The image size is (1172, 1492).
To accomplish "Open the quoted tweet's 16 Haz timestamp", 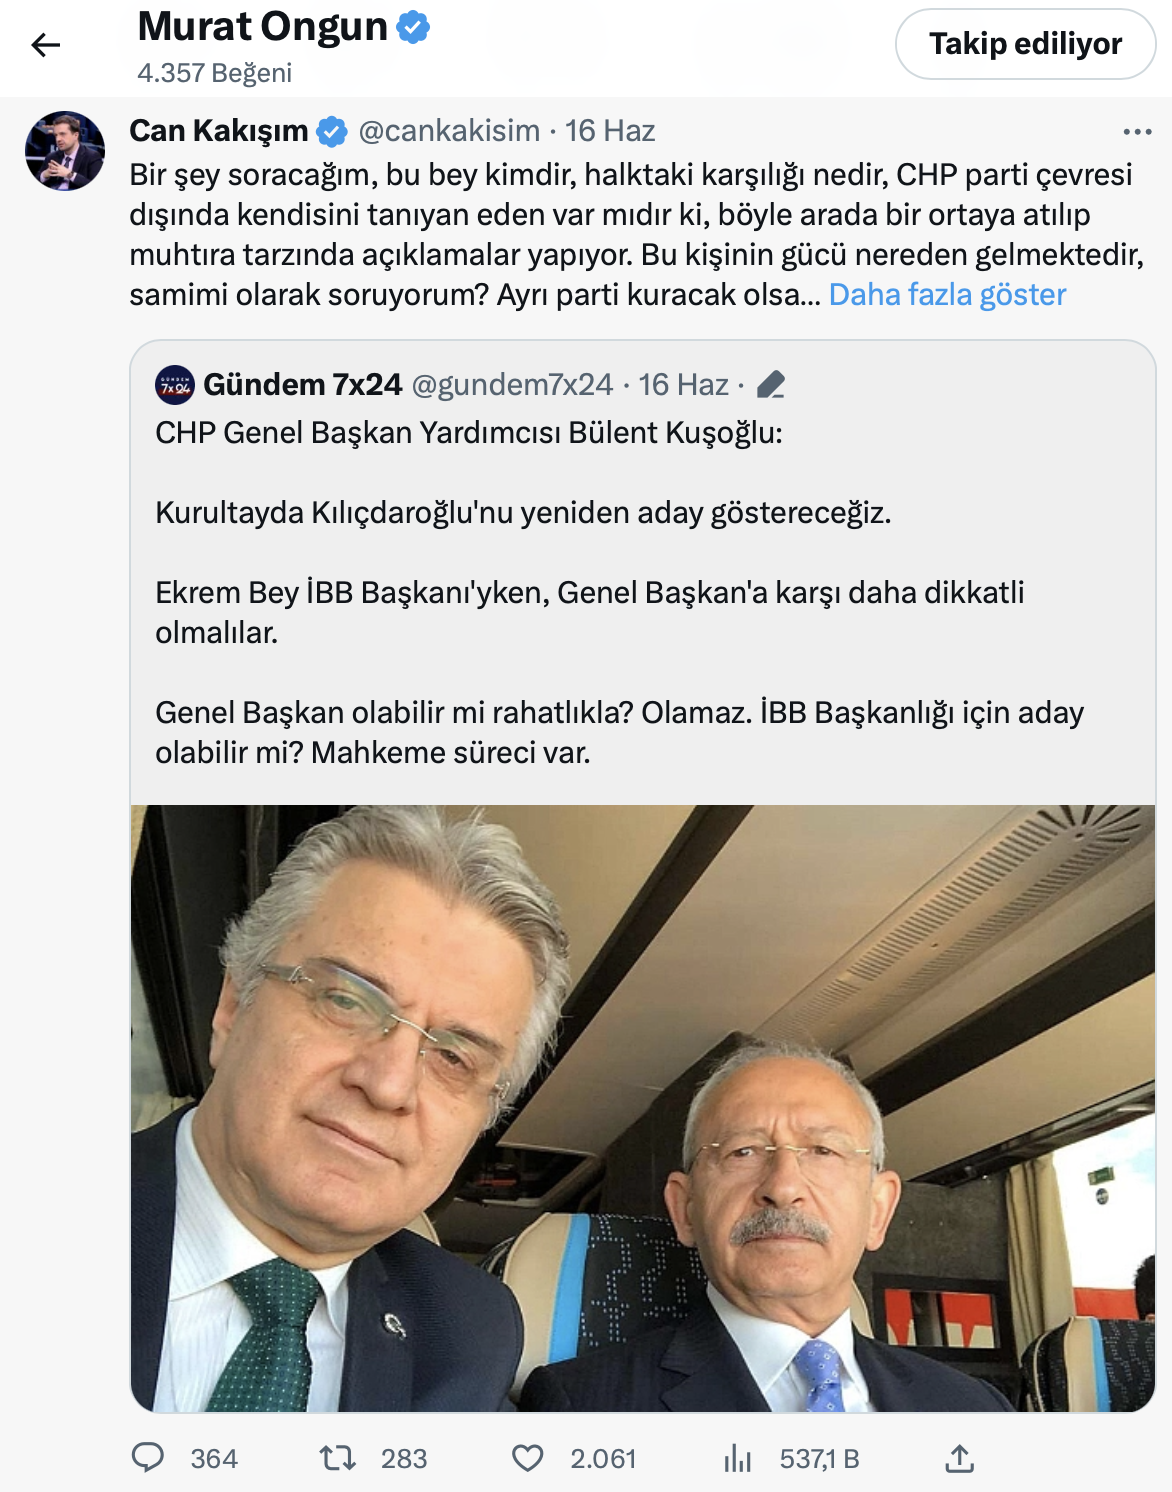I will pyautogui.click(x=684, y=385).
